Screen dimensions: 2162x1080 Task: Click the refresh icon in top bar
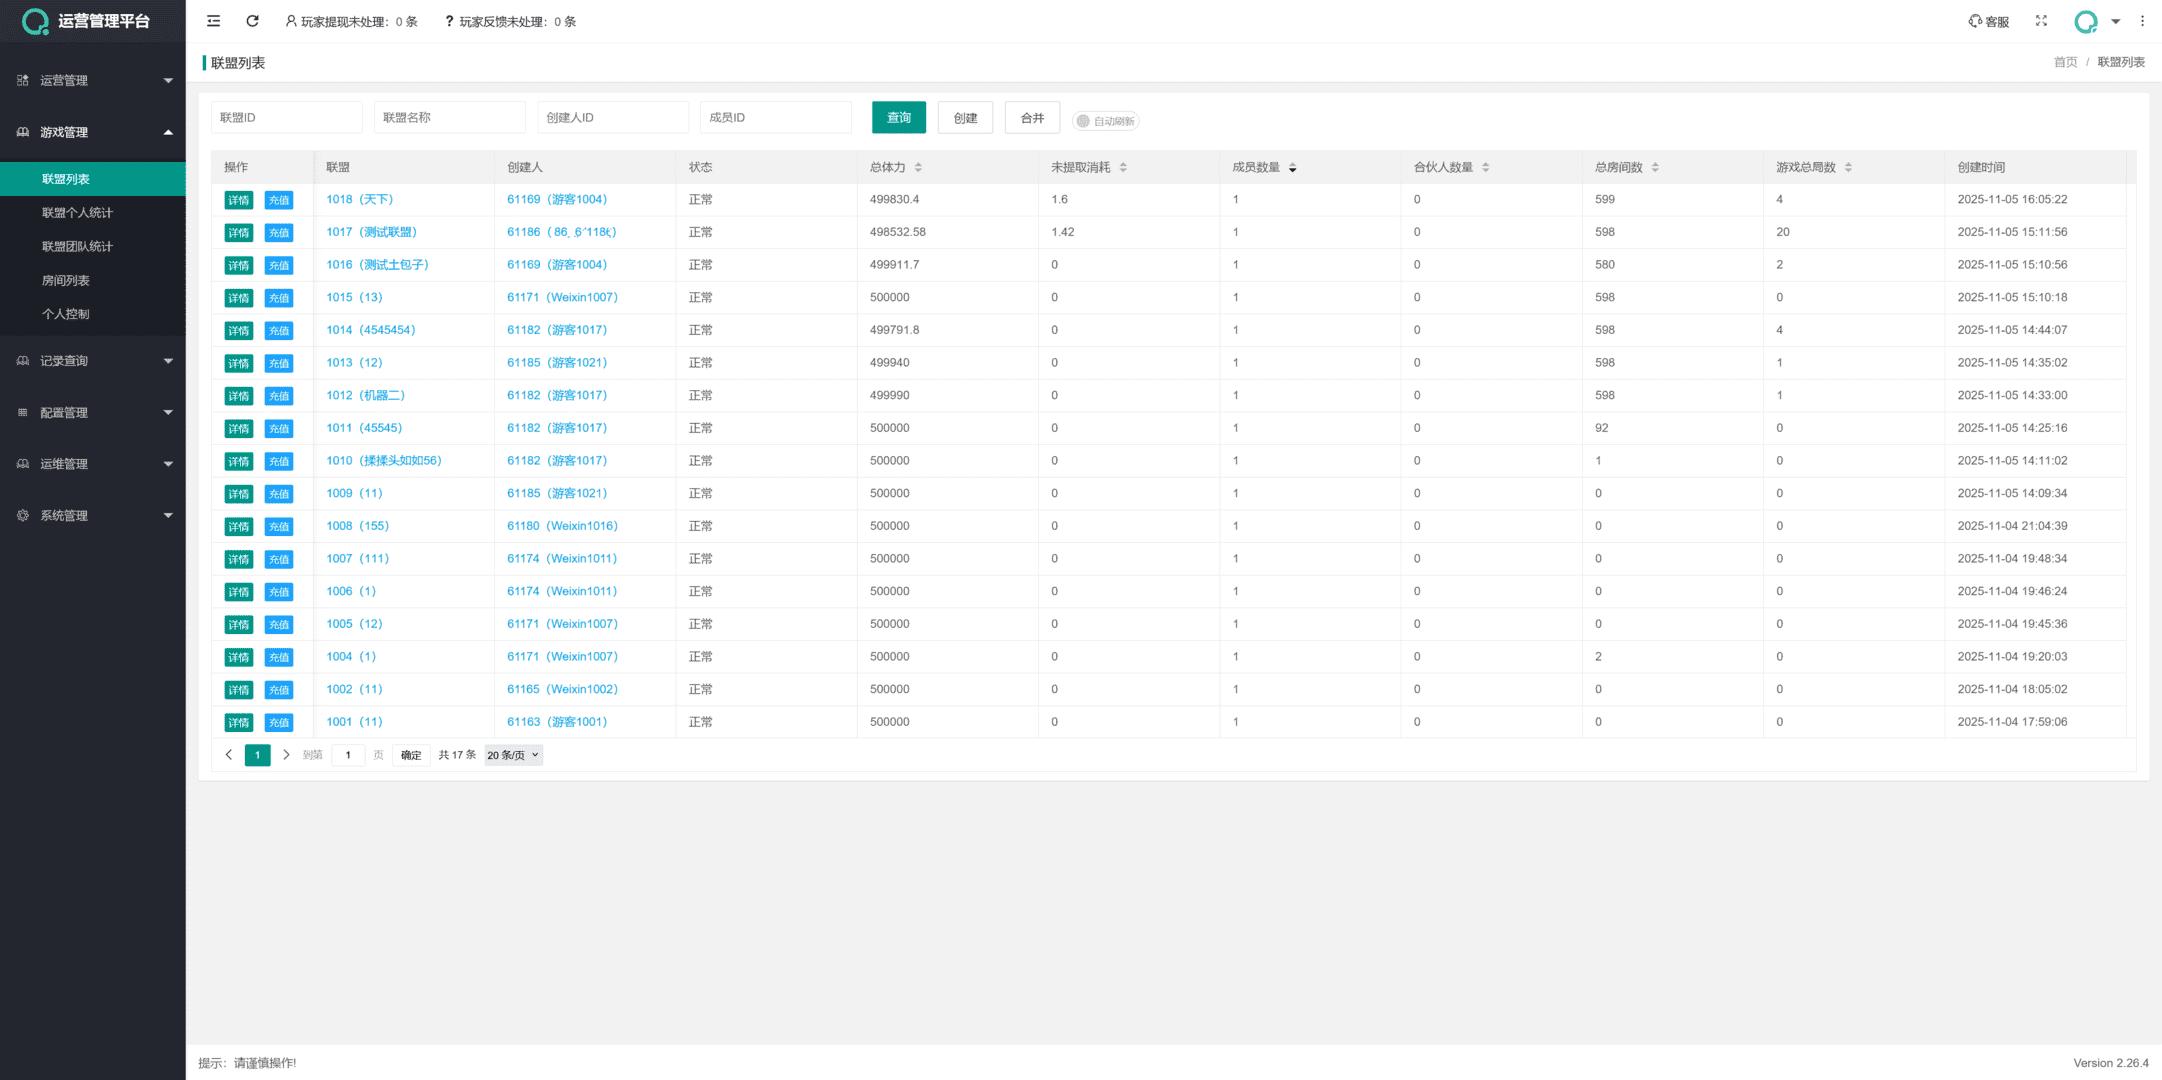click(252, 21)
